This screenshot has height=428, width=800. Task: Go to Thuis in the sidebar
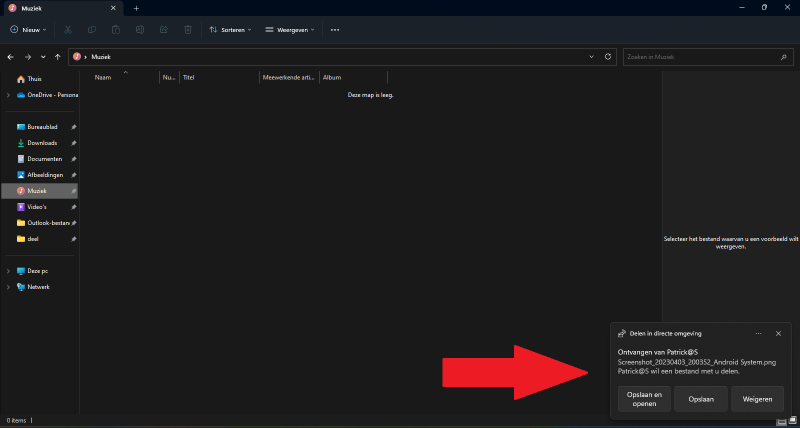(x=35, y=79)
